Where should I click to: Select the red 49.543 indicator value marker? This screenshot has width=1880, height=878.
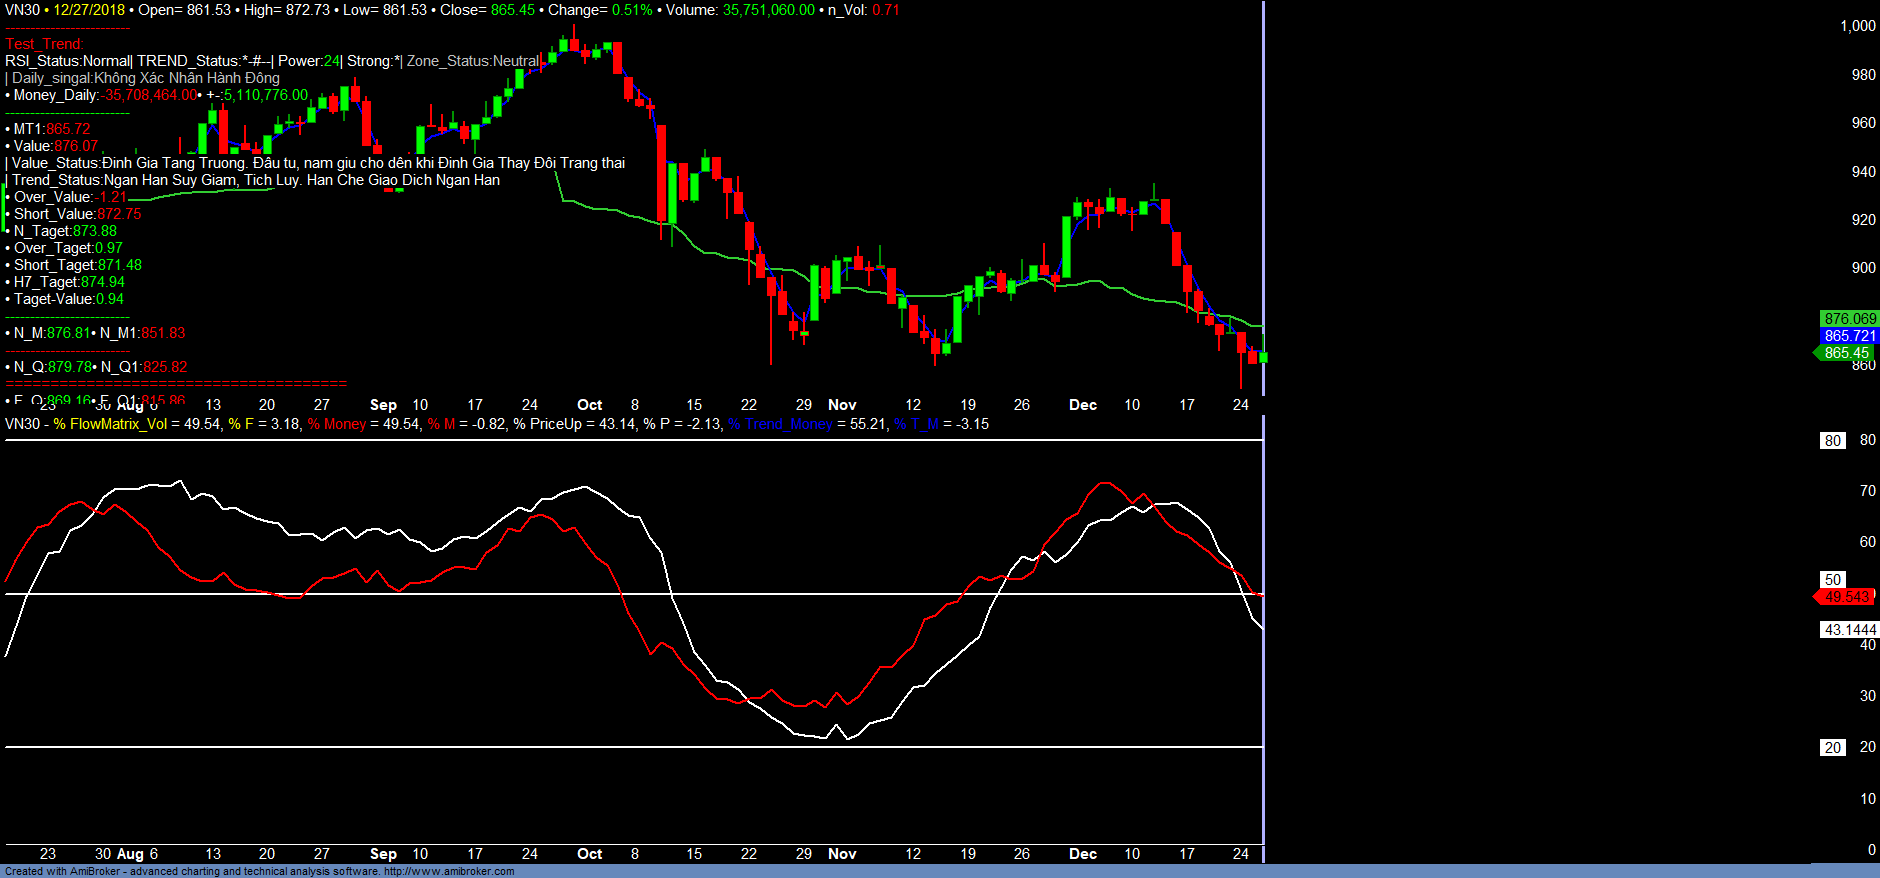pyautogui.click(x=1845, y=597)
